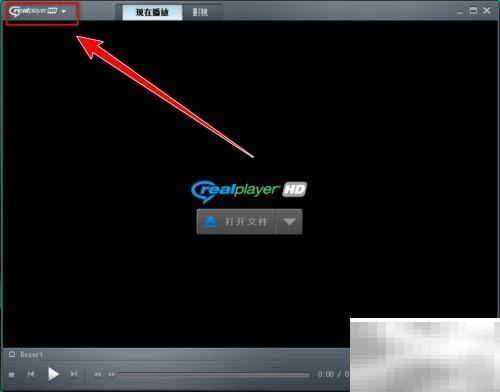Click the rewind button
Image resolution: width=500 pixels, height=392 pixels.
pyautogui.click(x=98, y=375)
